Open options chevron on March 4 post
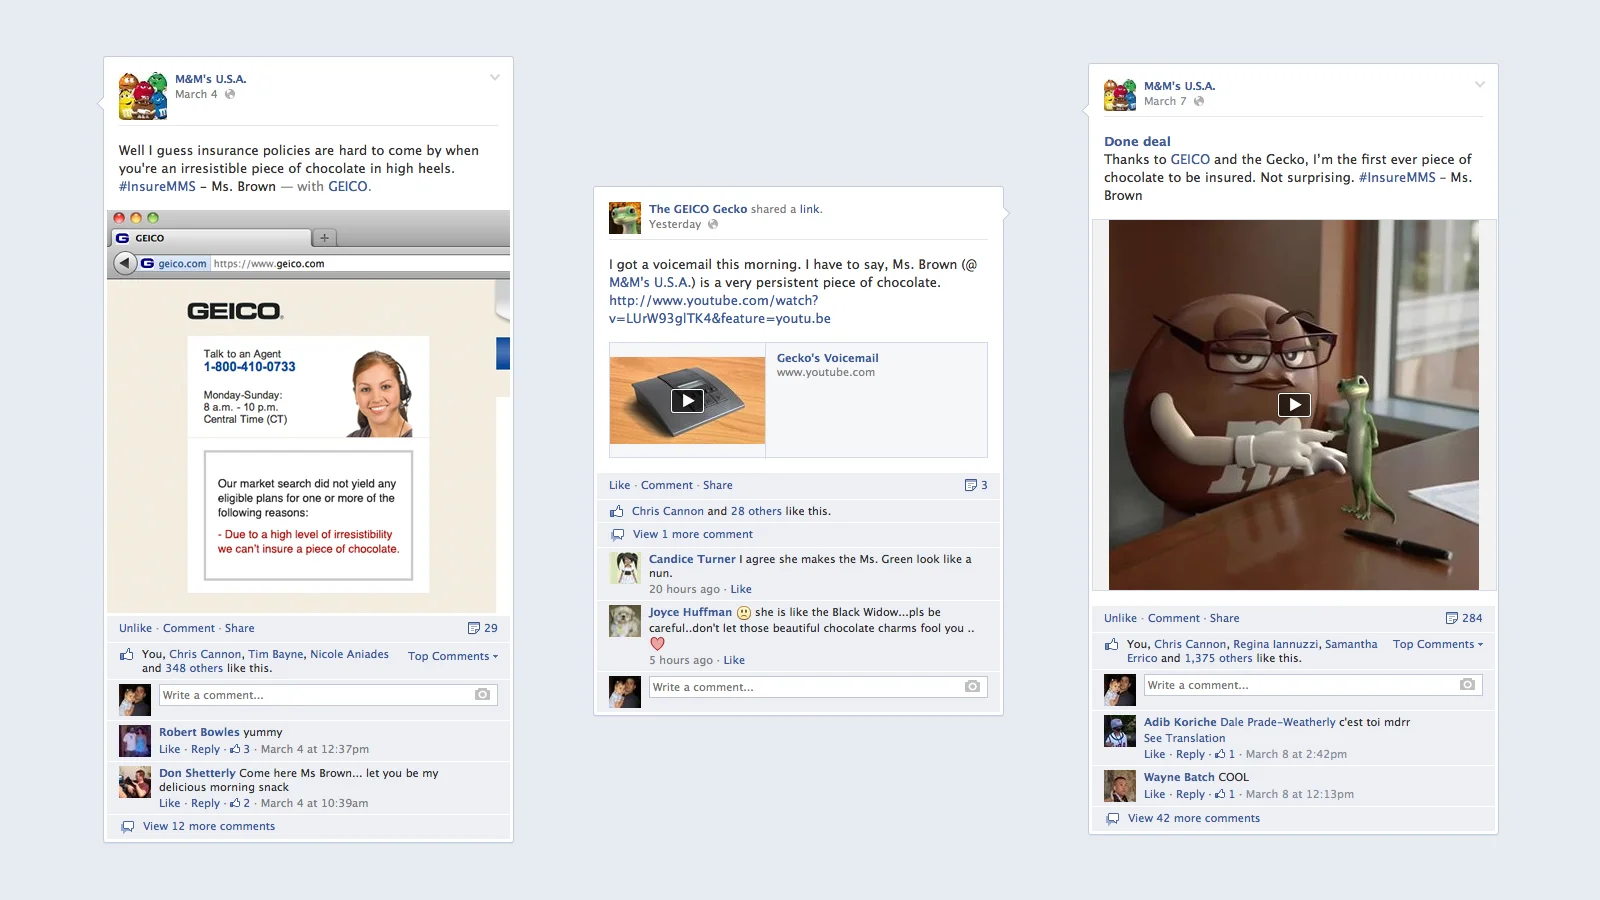 pos(494,77)
